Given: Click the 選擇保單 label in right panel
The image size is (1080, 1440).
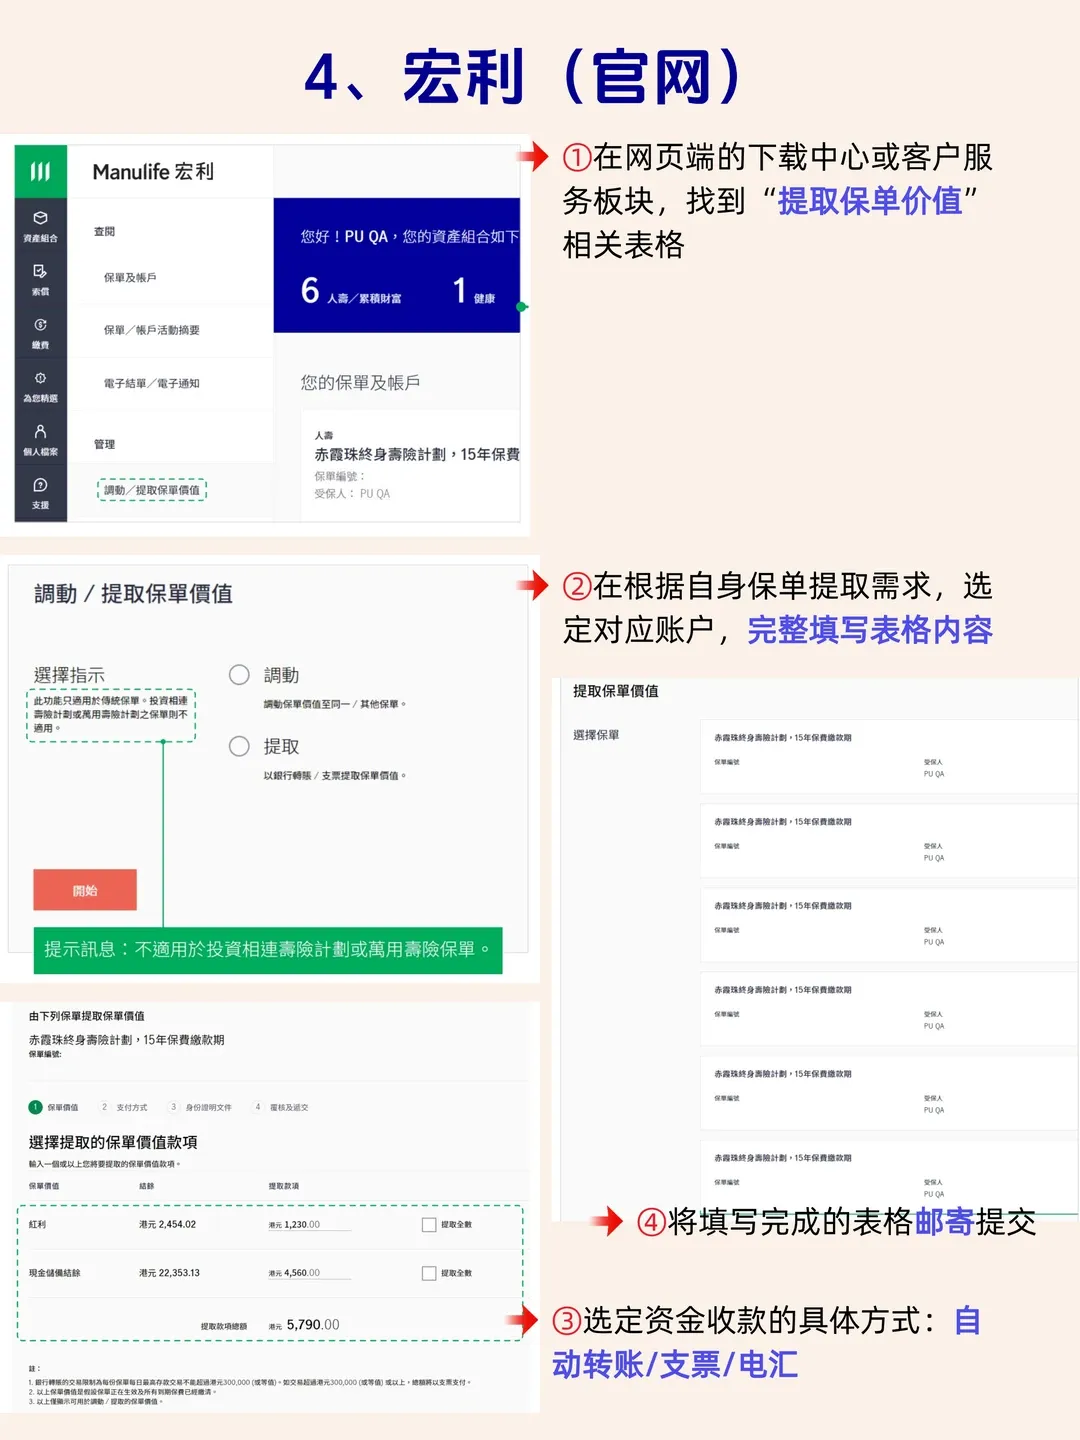Looking at the screenshot, I should pyautogui.click(x=596, y=735).
